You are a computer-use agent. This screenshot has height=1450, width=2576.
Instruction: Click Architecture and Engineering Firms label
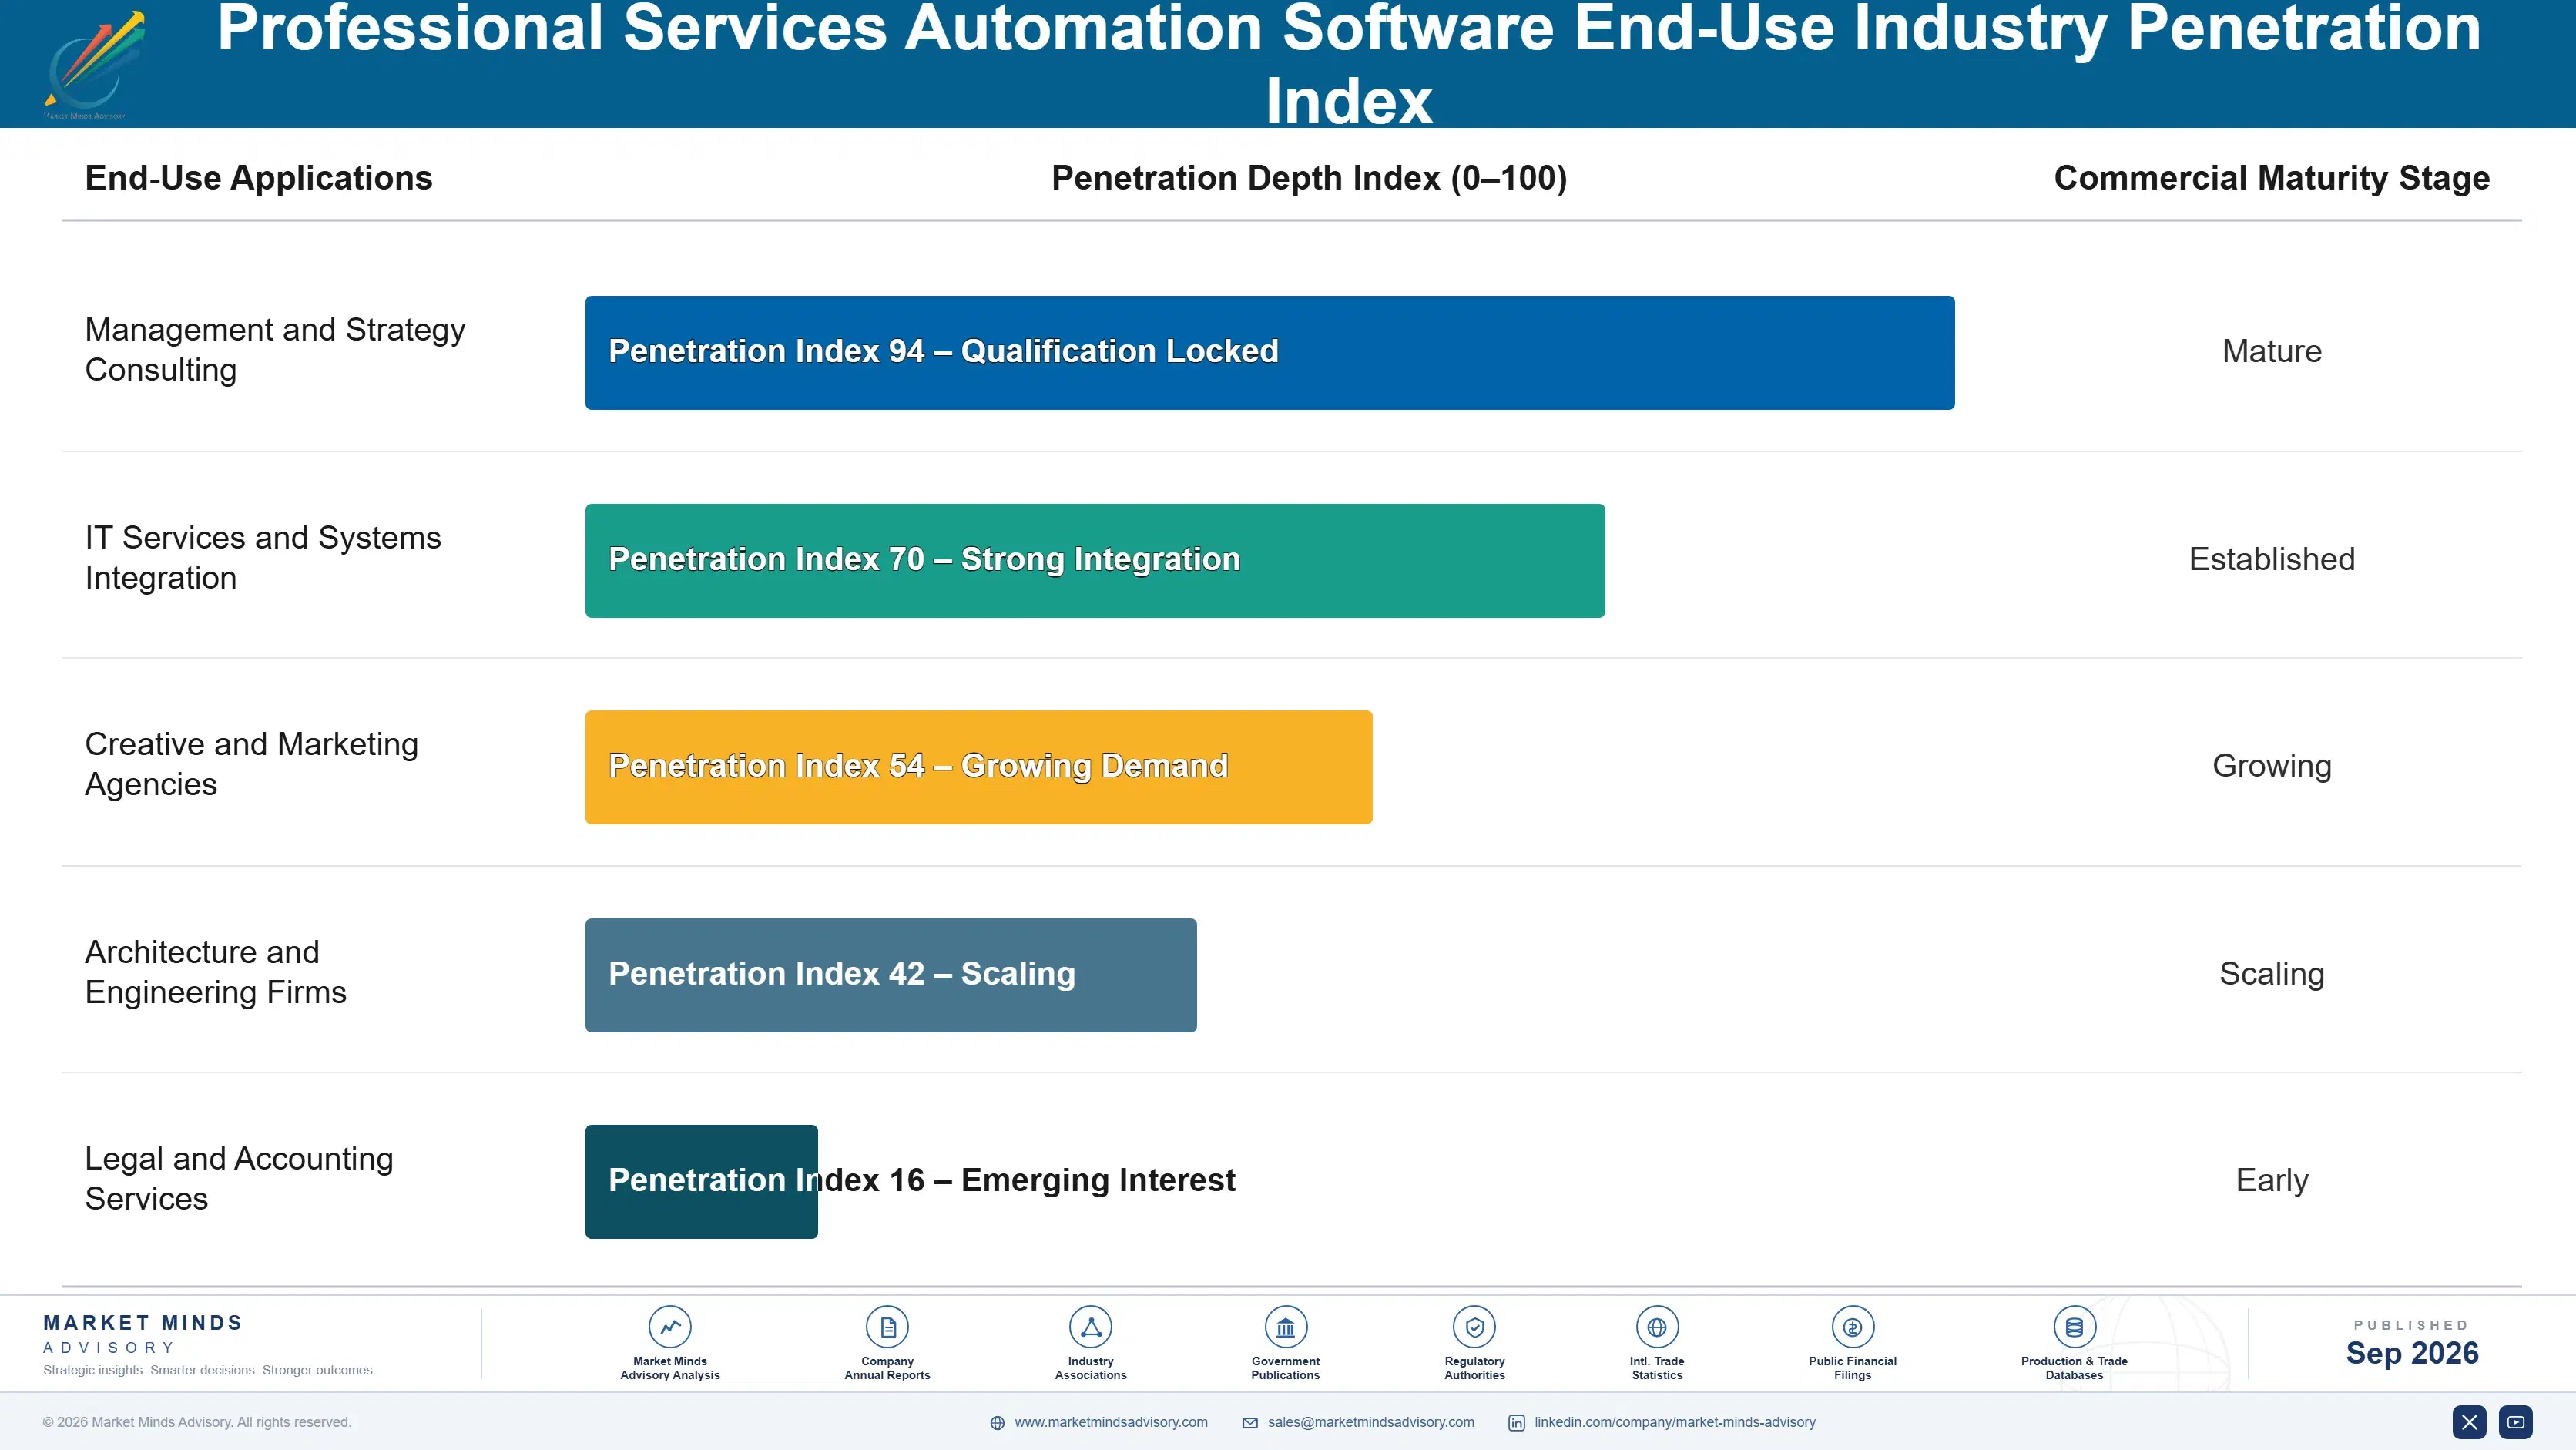[216, 972]
